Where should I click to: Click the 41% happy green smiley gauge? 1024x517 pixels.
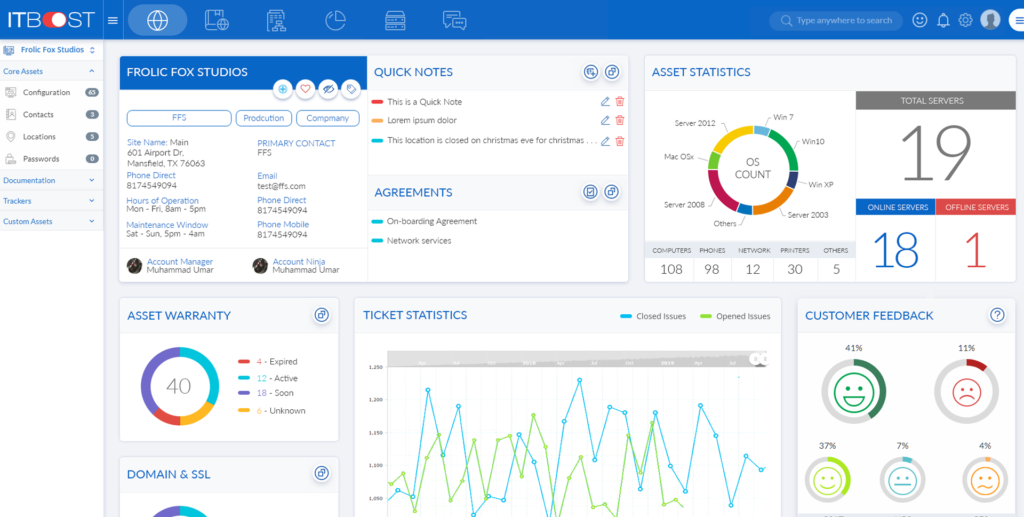[x=853, y=392]
